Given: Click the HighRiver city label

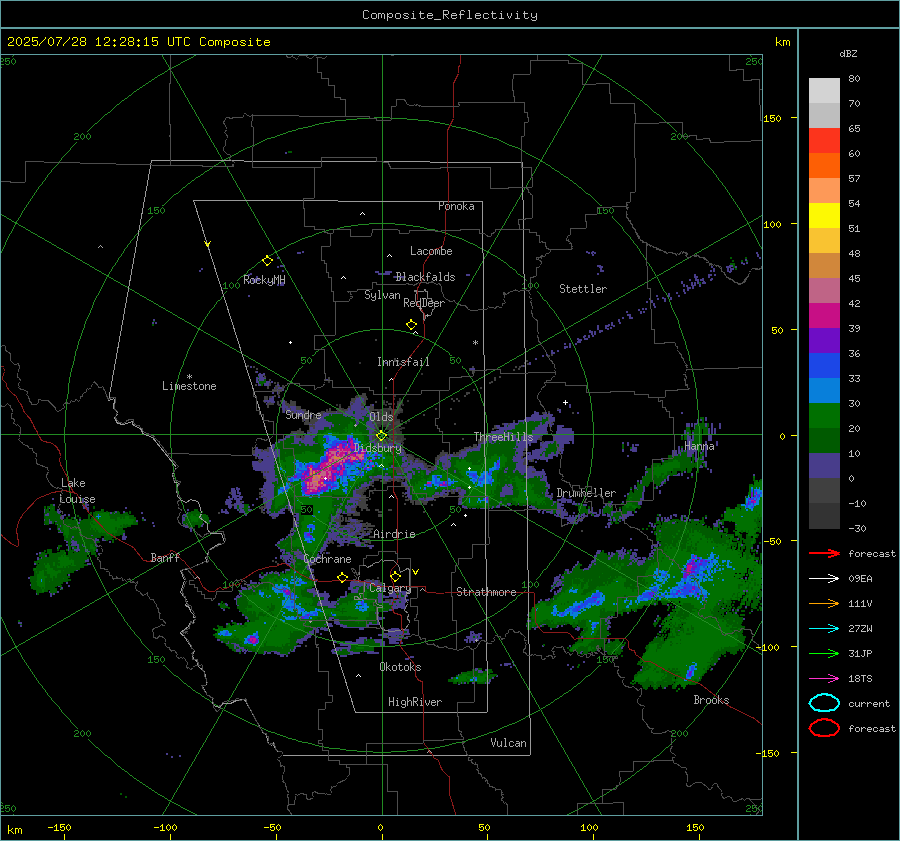Looking at the screenshot, I should pos(415,702).
